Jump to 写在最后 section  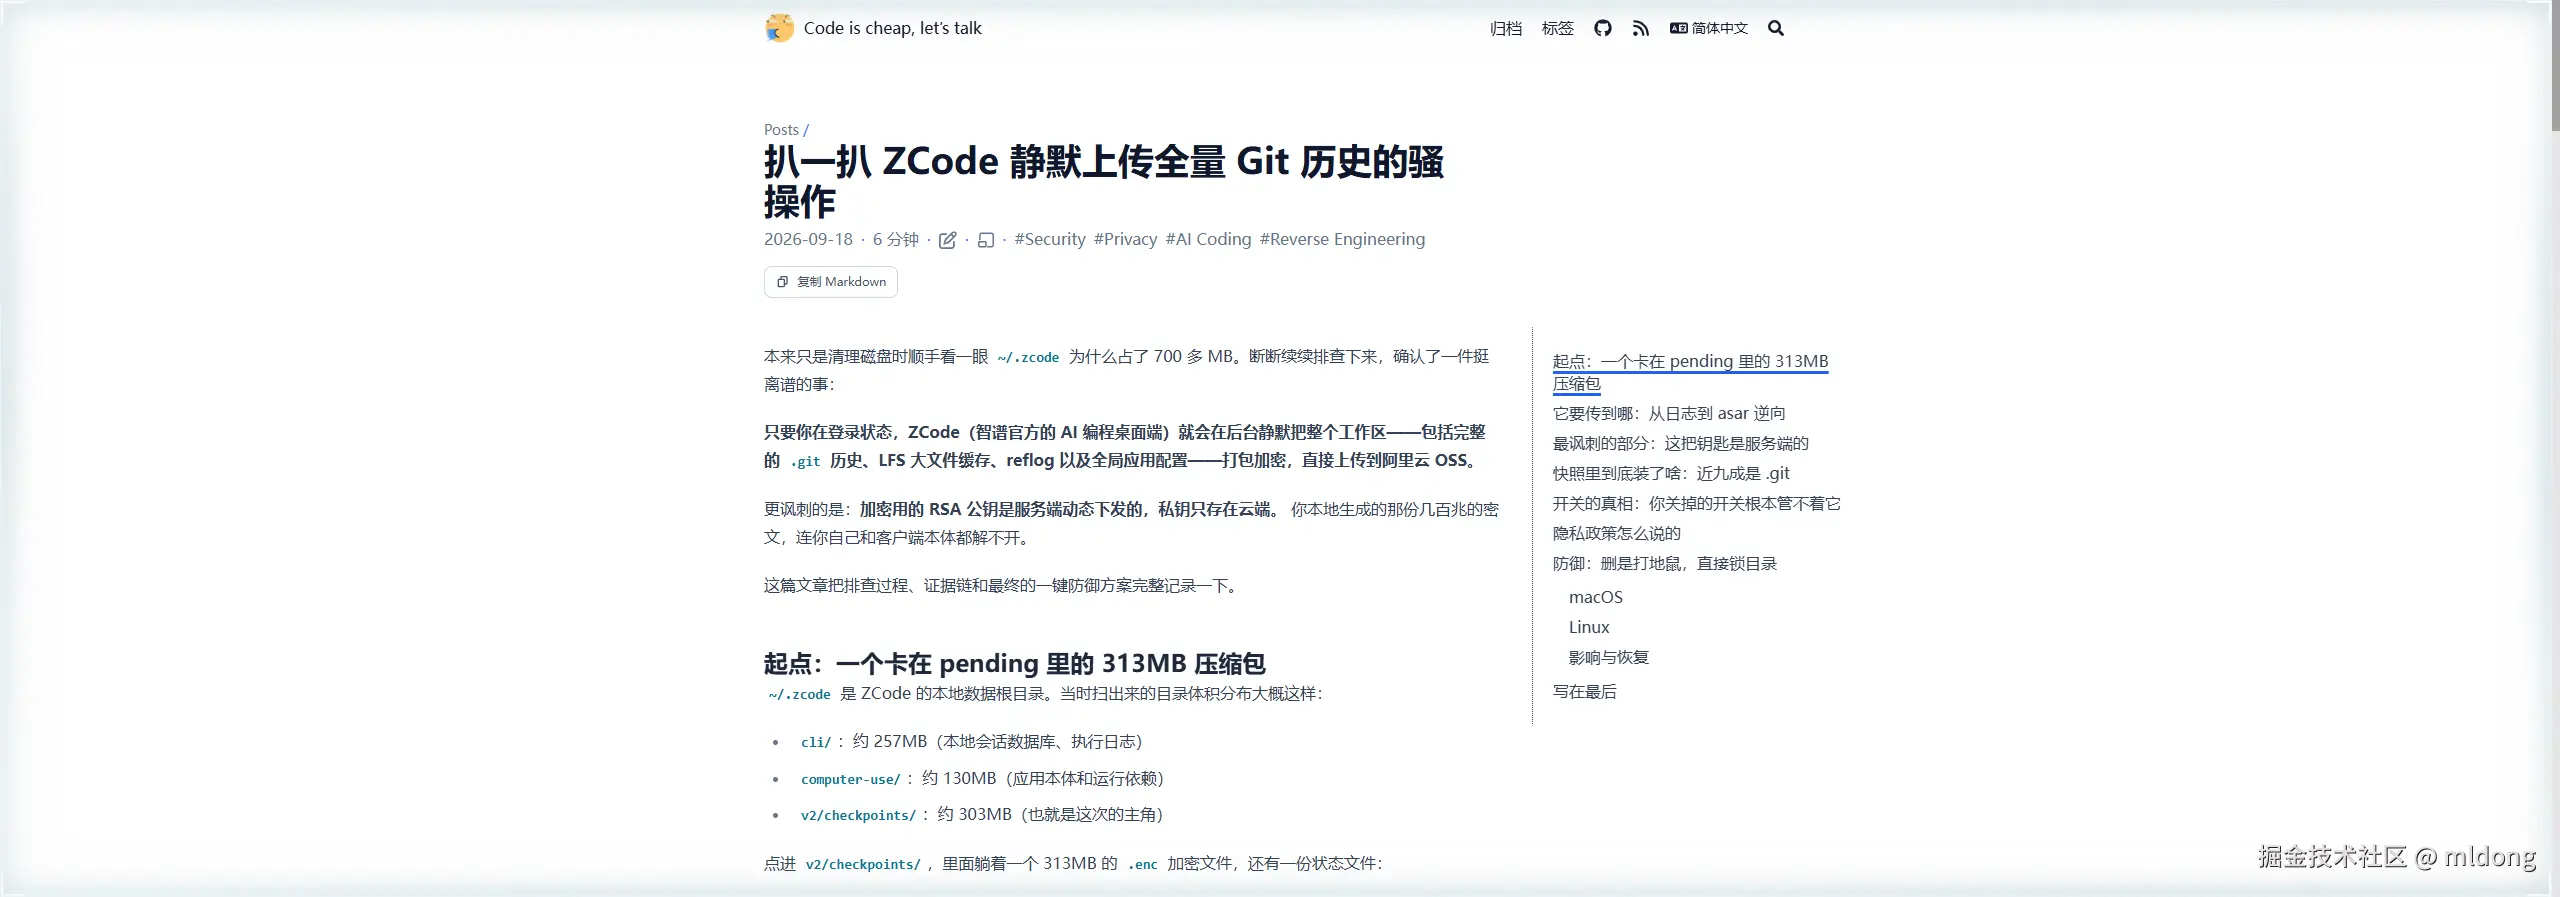point(1584,691)
